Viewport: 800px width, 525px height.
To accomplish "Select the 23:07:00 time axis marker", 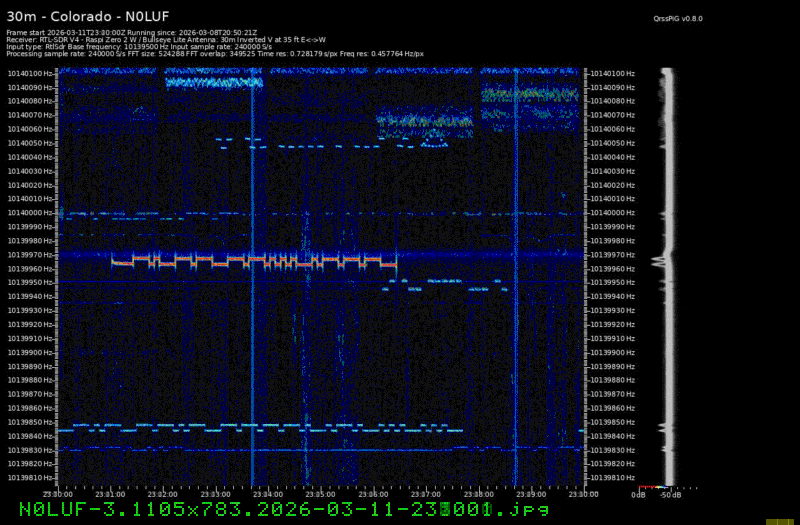I will click(425, 494).
